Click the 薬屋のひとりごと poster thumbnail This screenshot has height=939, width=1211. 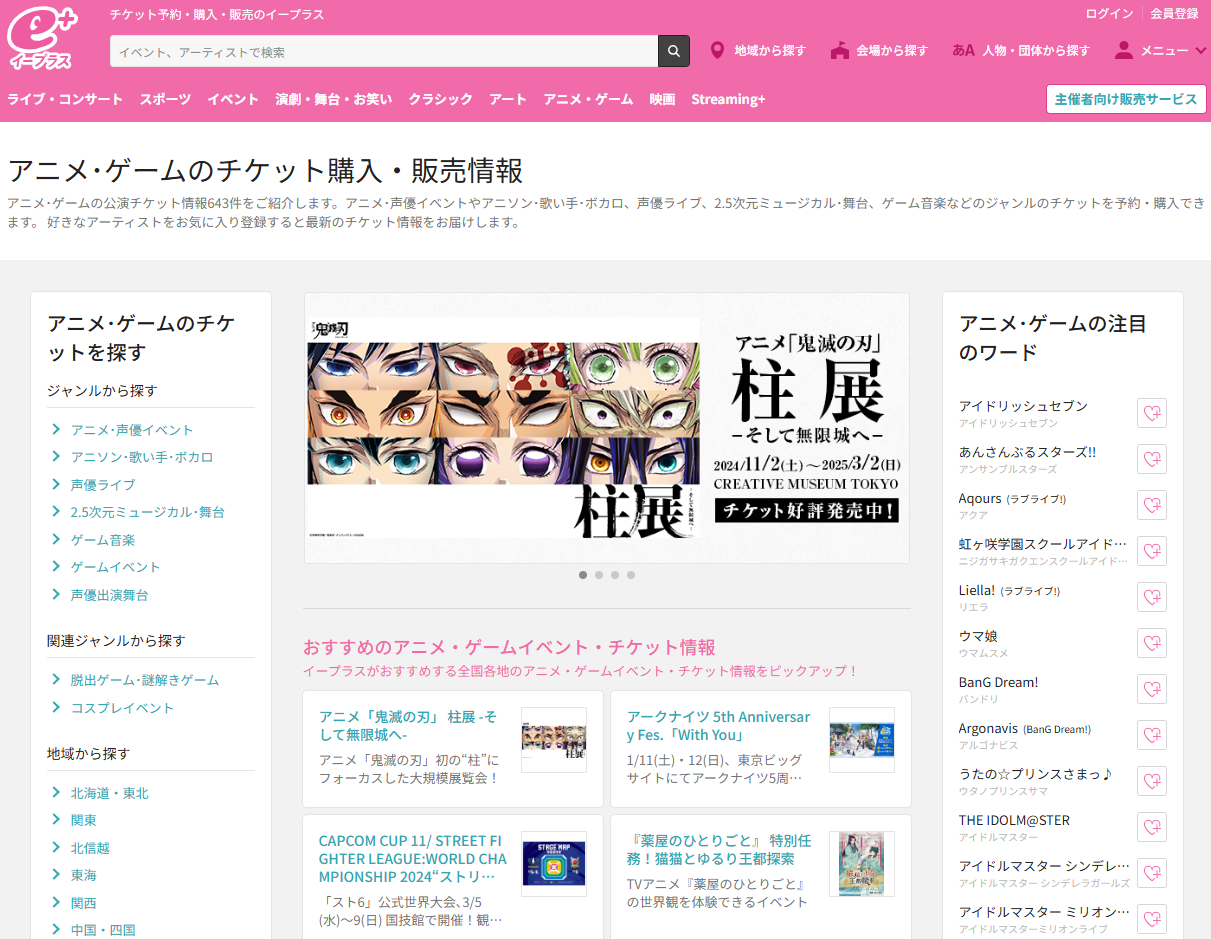862,864
